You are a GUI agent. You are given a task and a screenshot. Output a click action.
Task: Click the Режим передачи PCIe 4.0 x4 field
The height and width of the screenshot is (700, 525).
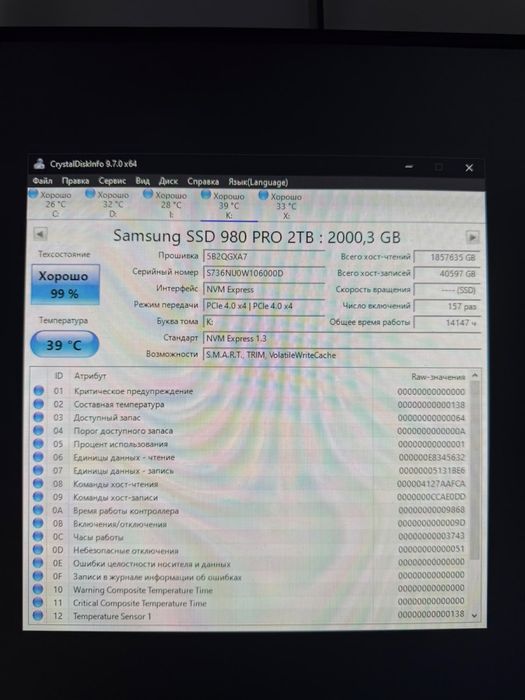pyautogui.click(x=264, y=306)
